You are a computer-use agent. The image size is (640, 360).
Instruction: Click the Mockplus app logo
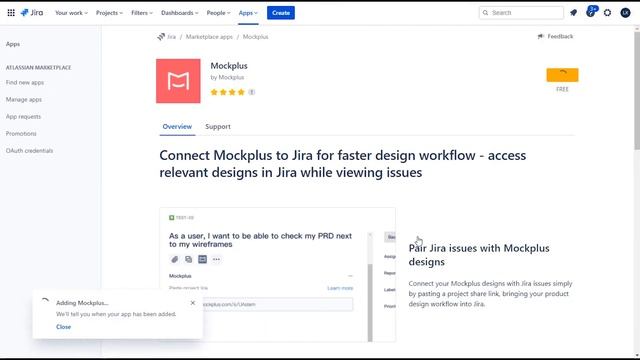[x=178, y=81]
